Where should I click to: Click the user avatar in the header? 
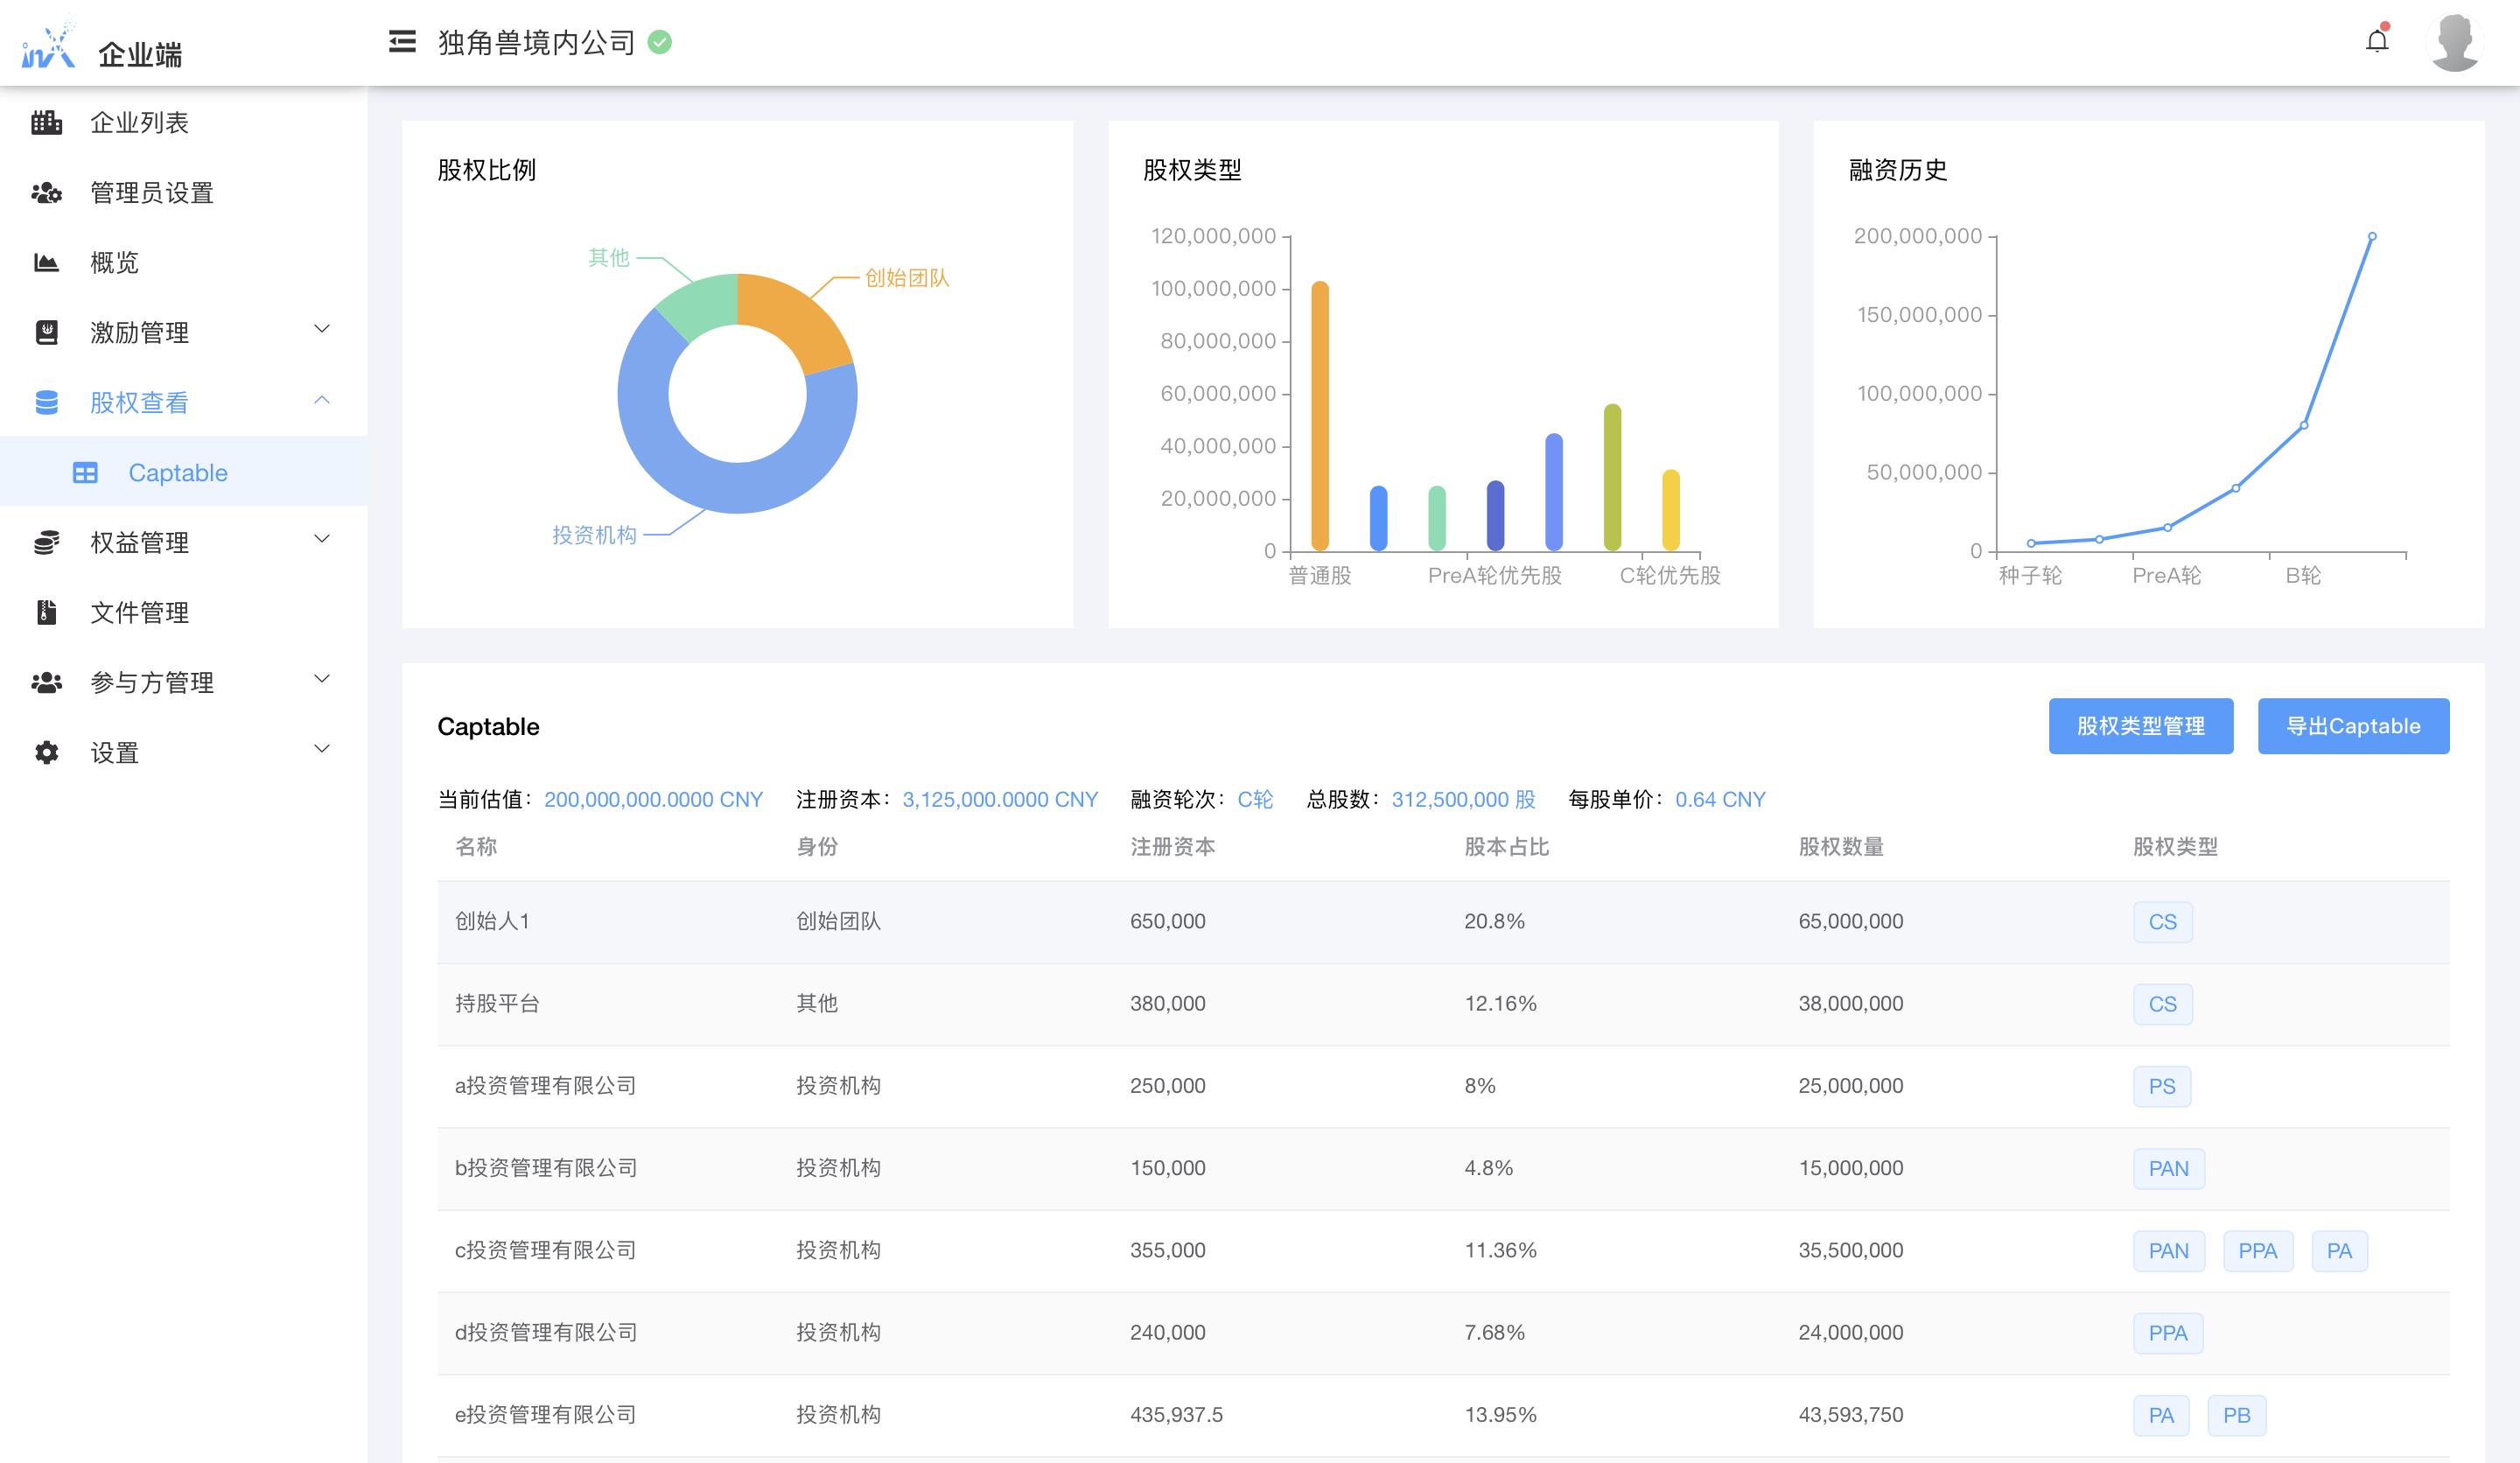pyautogui.click(x=2454, y=42)
